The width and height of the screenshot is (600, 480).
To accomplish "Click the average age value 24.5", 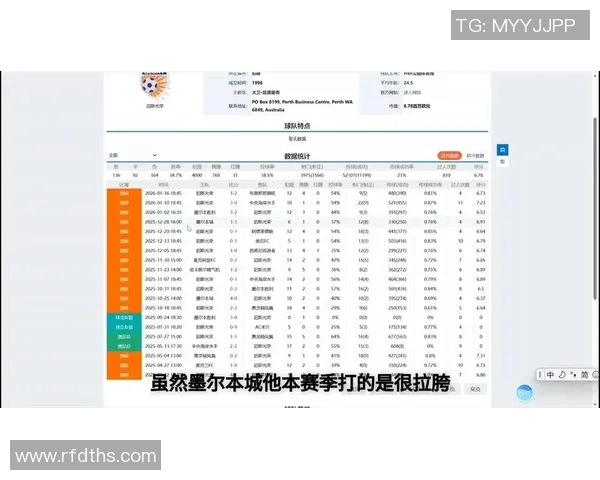I will click(408, 83).
